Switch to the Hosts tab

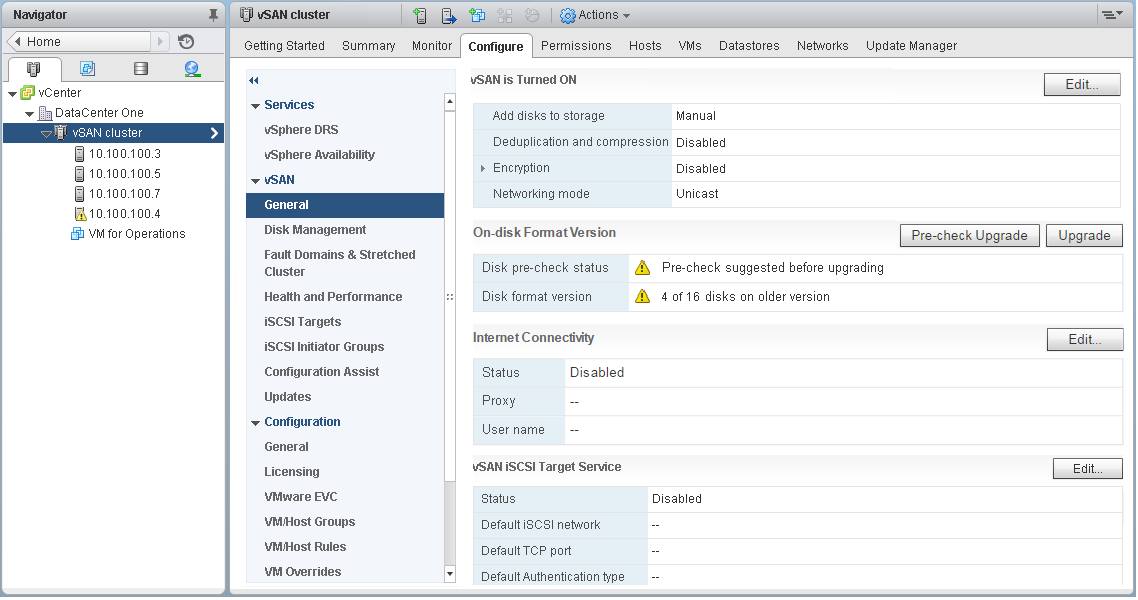point(645,46)
